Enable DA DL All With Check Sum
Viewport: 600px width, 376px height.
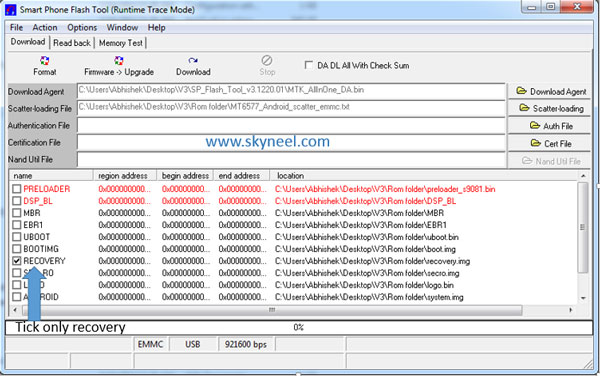[308, 65]
